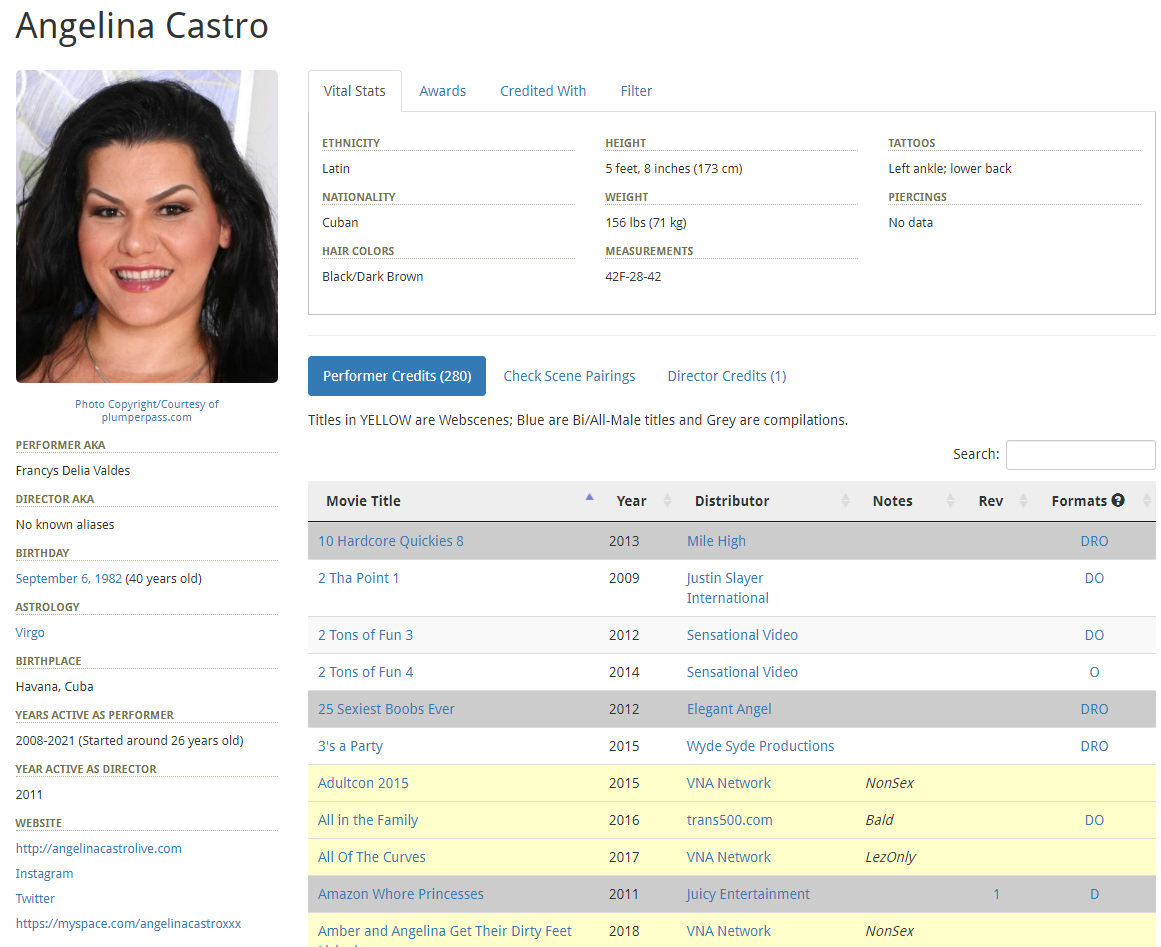Open the title Adultcon 2015
This screenshot has height=947, width=1161.
tap(363, 783)
